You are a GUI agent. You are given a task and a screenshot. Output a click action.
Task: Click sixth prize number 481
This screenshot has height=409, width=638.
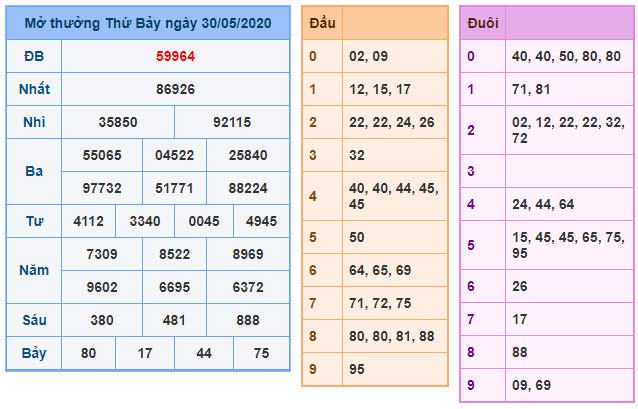[175, 320]
